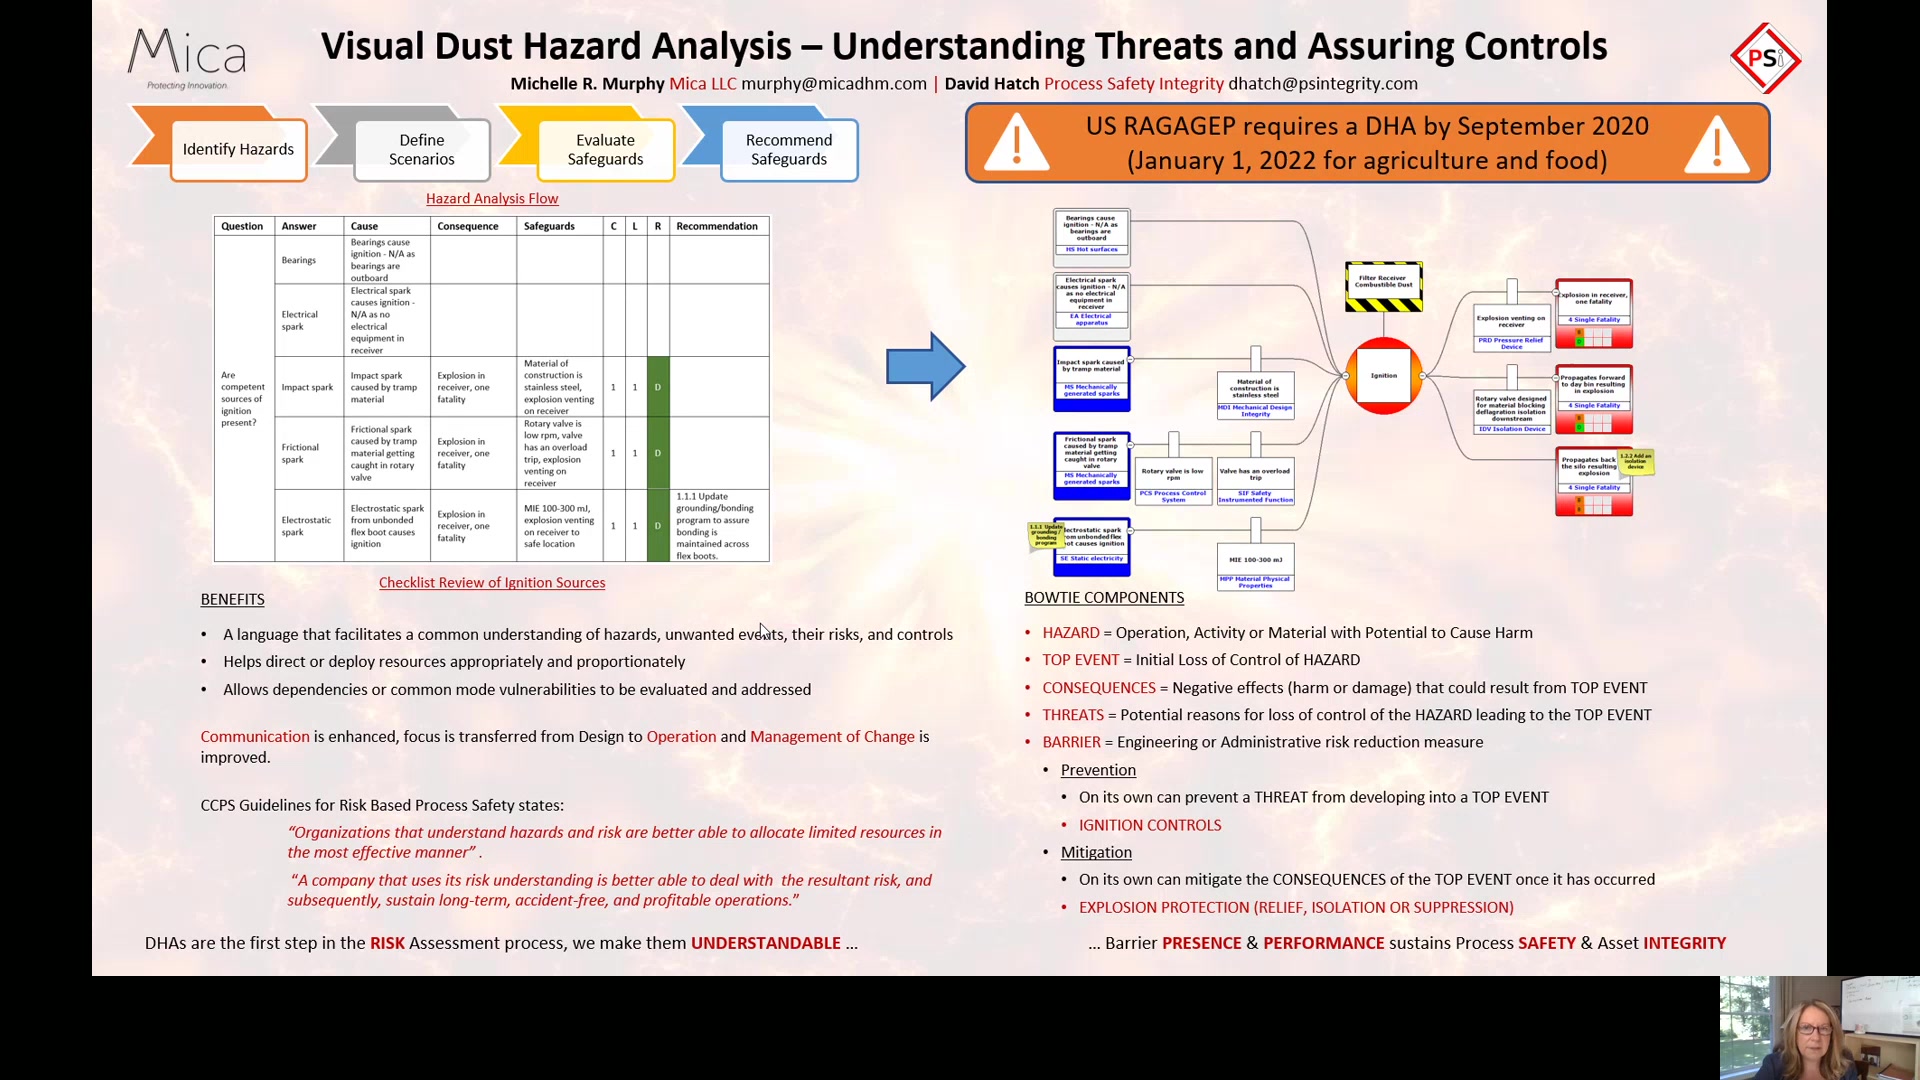Image resolution: width=1920 pixels, height=1080 pixels.
Task: Click the BENEFITS heading
Action: 232,599
